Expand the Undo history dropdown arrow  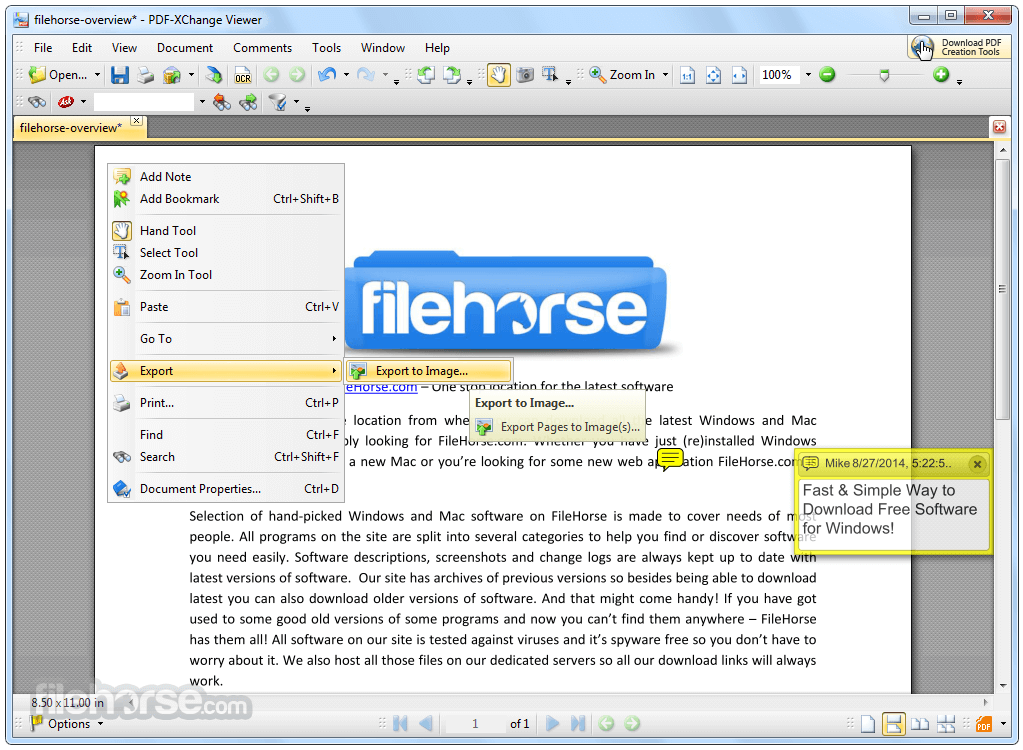(346, 75)
